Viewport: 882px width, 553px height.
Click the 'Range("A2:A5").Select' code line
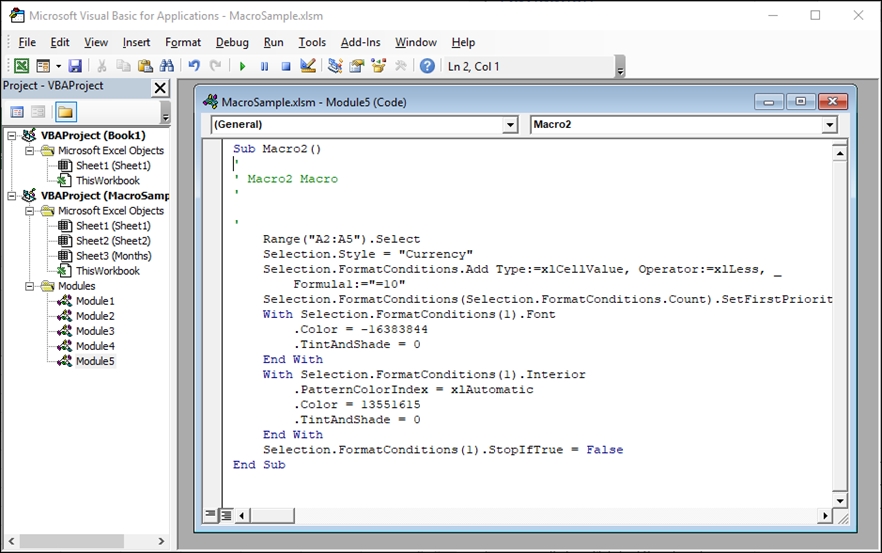[341, 239]
